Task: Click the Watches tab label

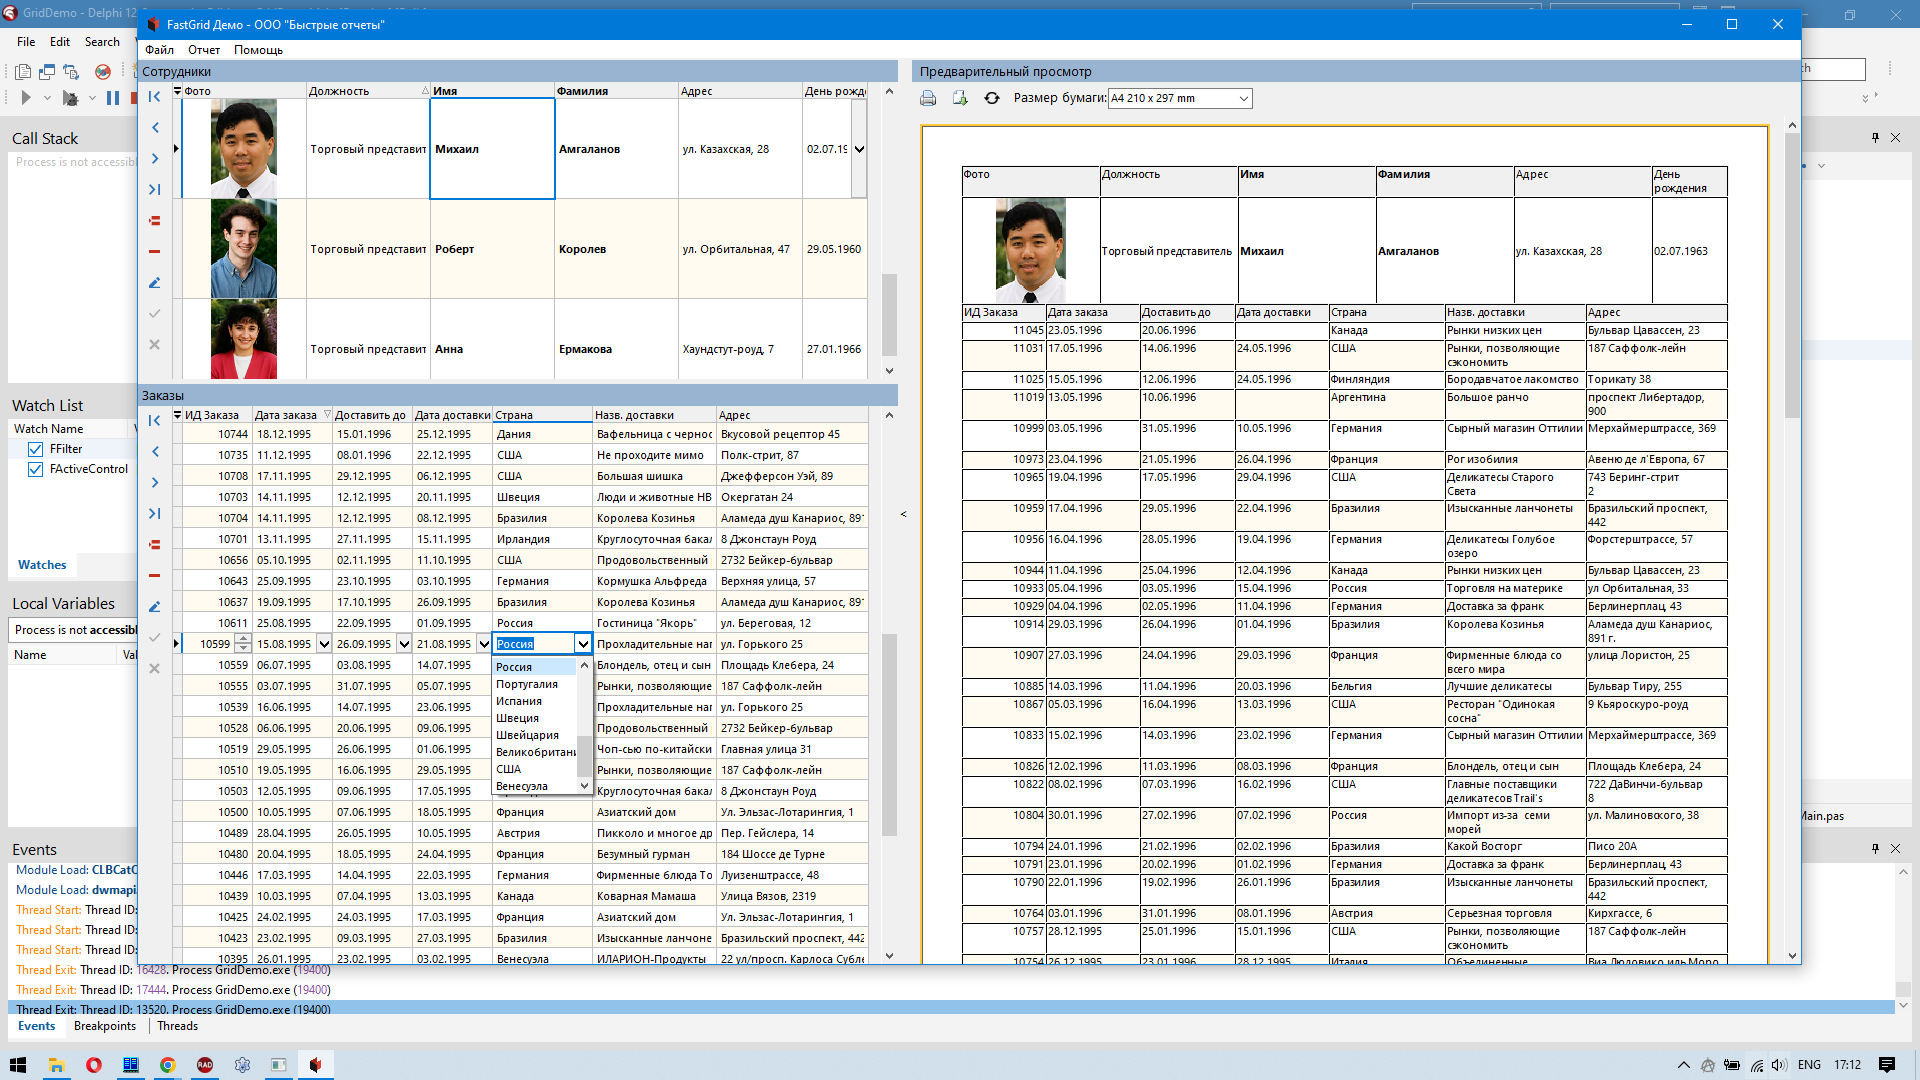Action: (x=42, y=565)
